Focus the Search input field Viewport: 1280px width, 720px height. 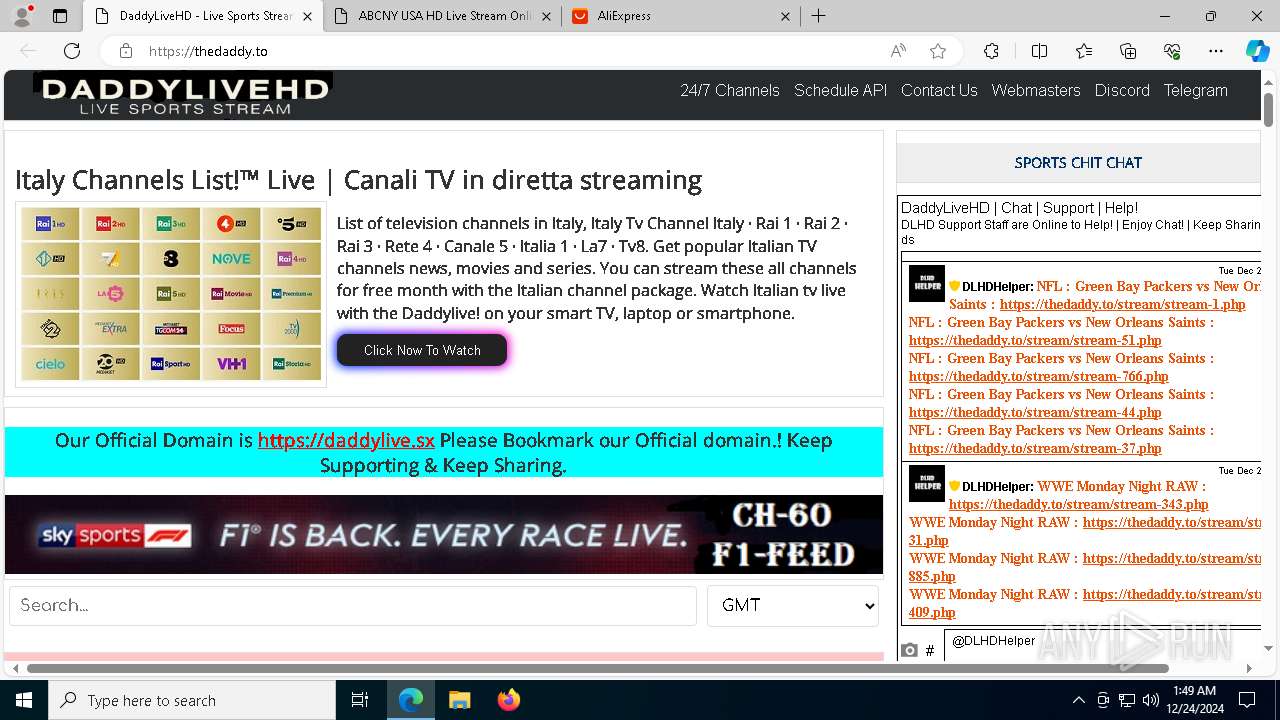[x=353, y=605]
